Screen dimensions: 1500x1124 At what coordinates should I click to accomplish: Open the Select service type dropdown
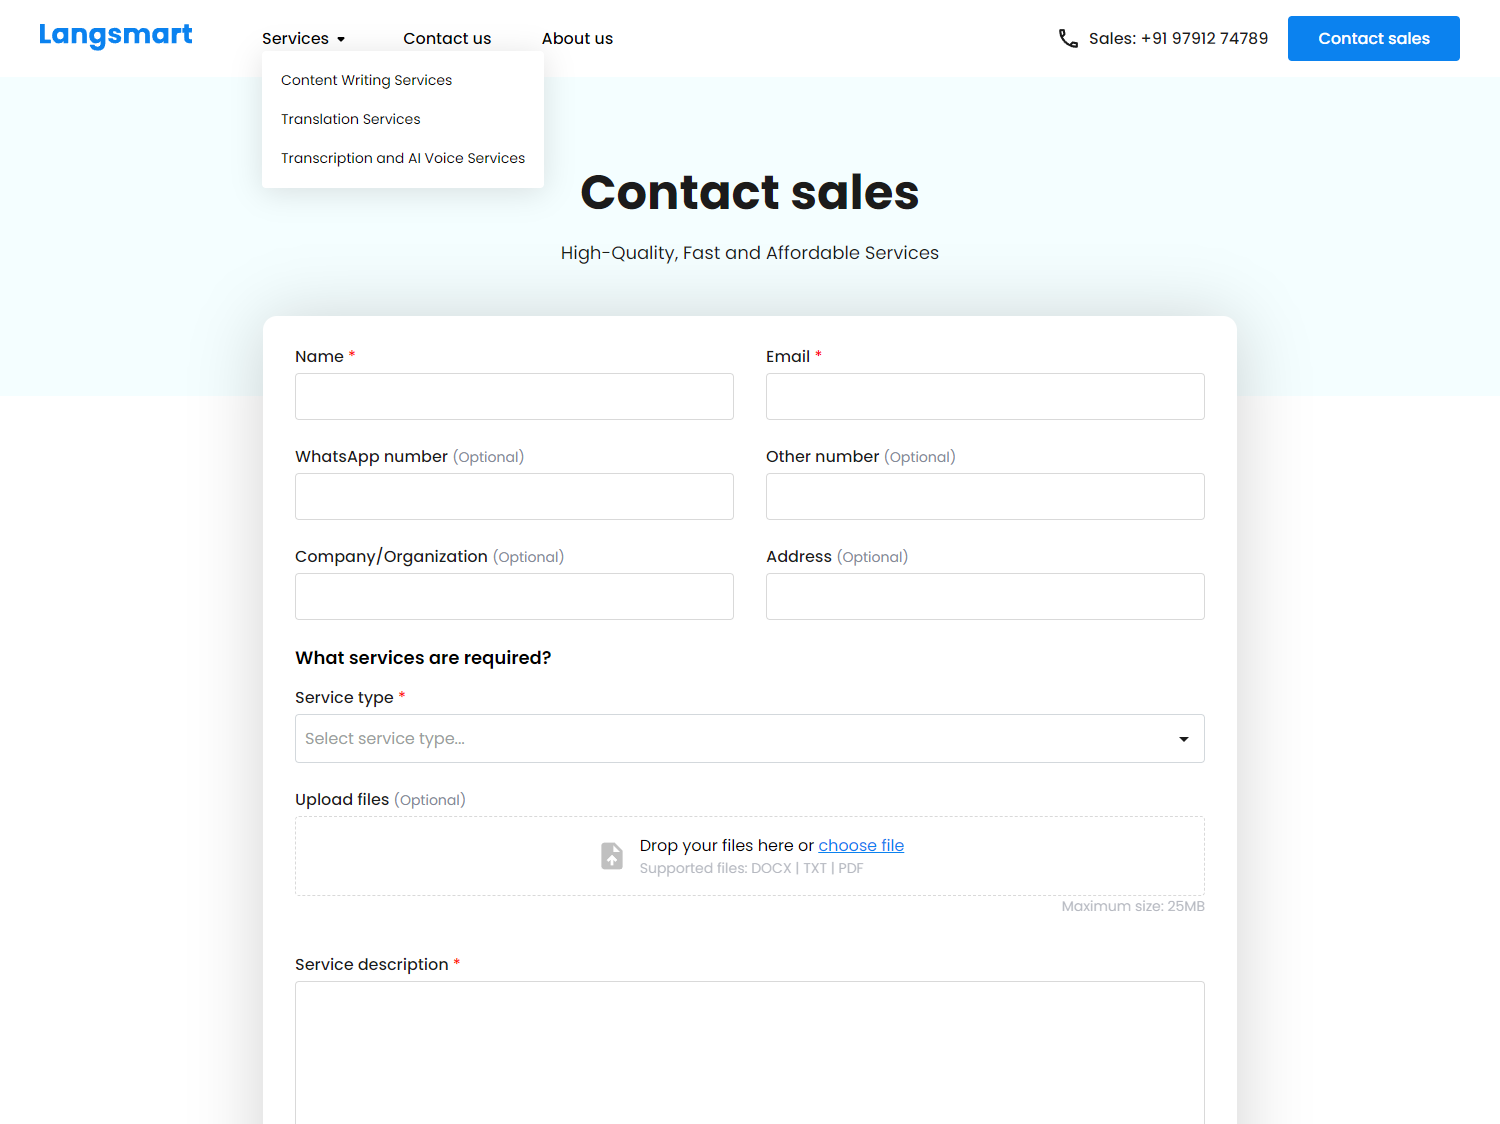pyautogui.click(x=750, y=739)
